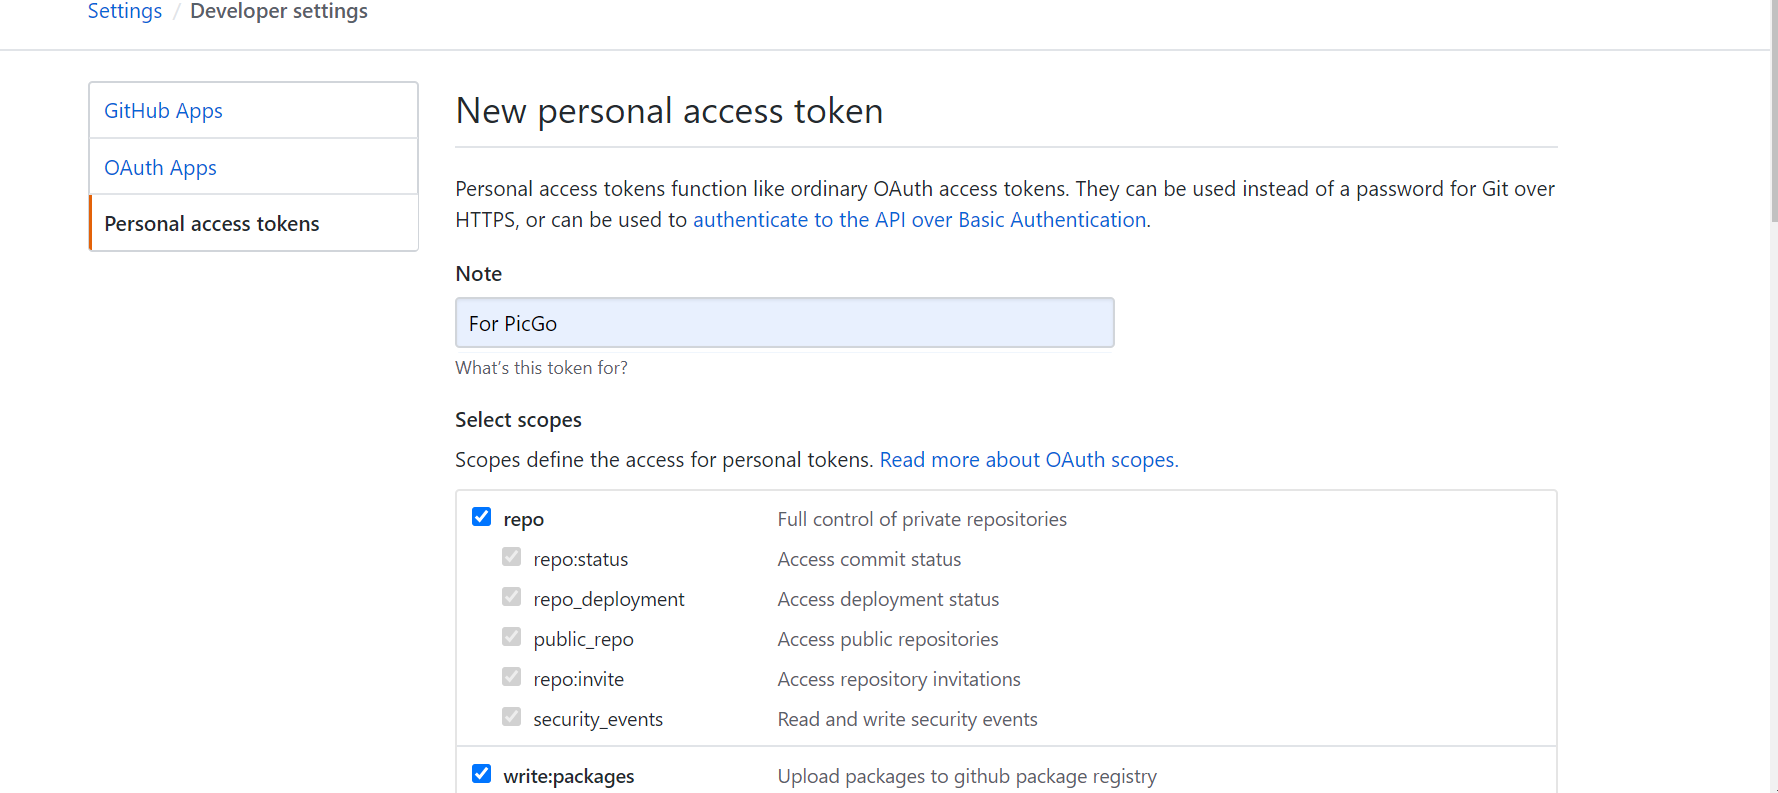Click the repo:invite checkbox
Viewport: 1778px width, 793px height.
coord(512,677)
